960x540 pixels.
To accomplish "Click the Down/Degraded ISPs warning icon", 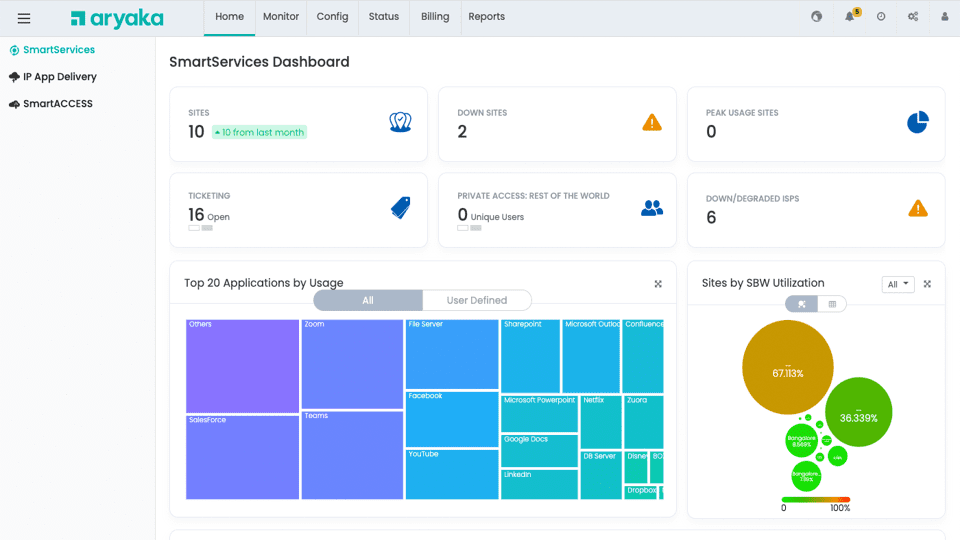I will 918,209.
